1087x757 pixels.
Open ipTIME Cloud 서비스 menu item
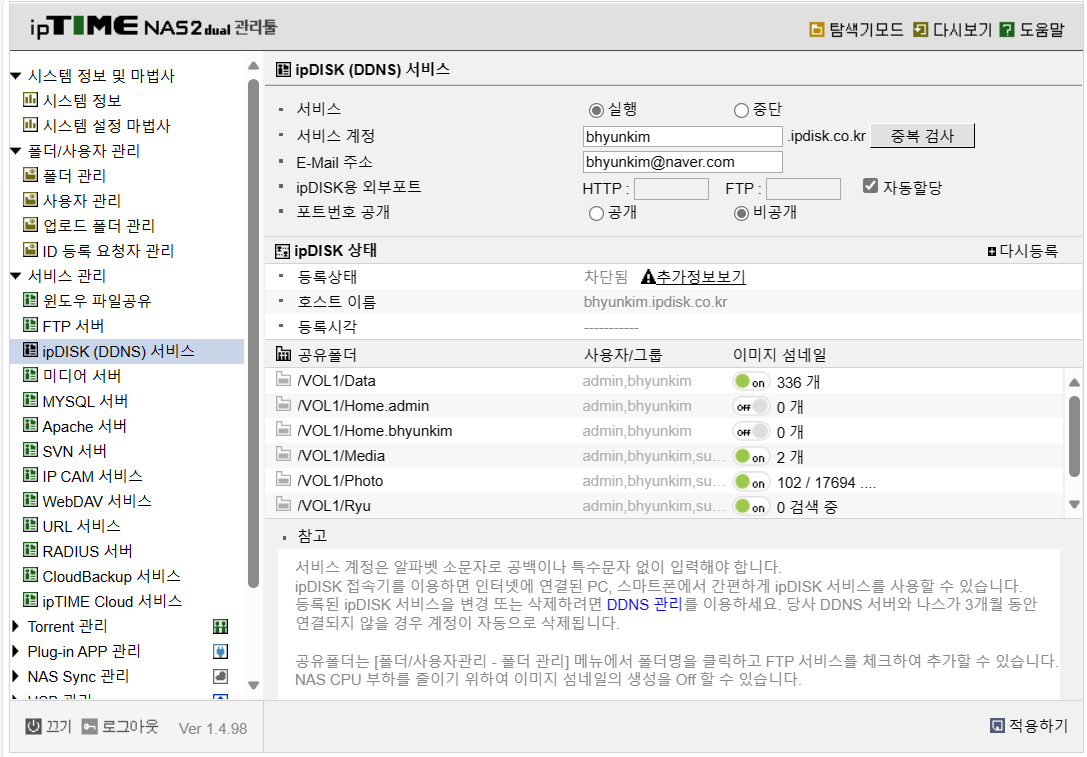[112, 600]
